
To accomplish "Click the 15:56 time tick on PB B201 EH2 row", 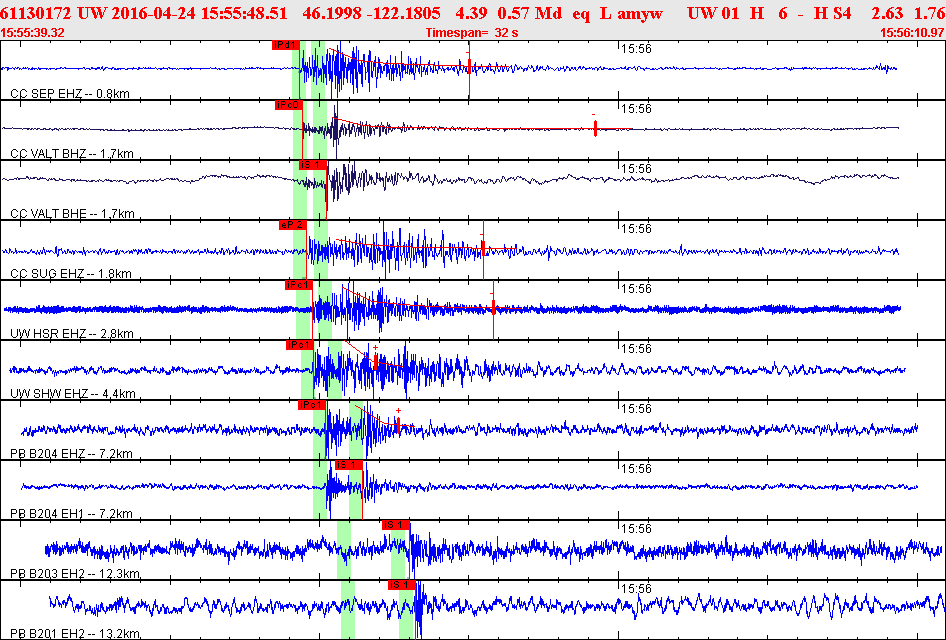I will (637, 589).
